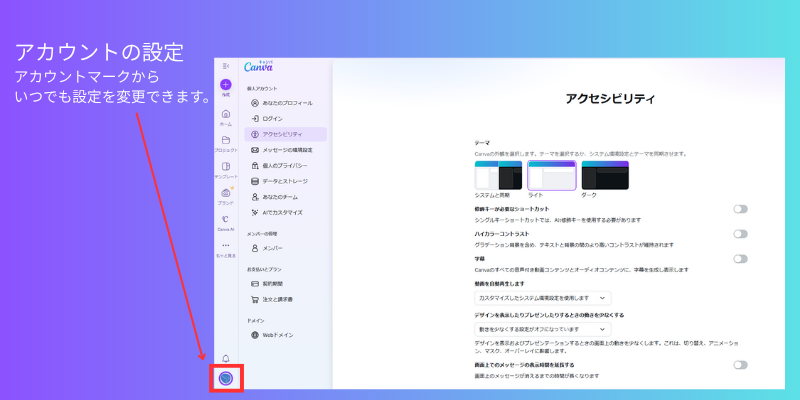Open the Canva AI icon
The height and width of the screenshot is (400, 800).
(226, 219)
